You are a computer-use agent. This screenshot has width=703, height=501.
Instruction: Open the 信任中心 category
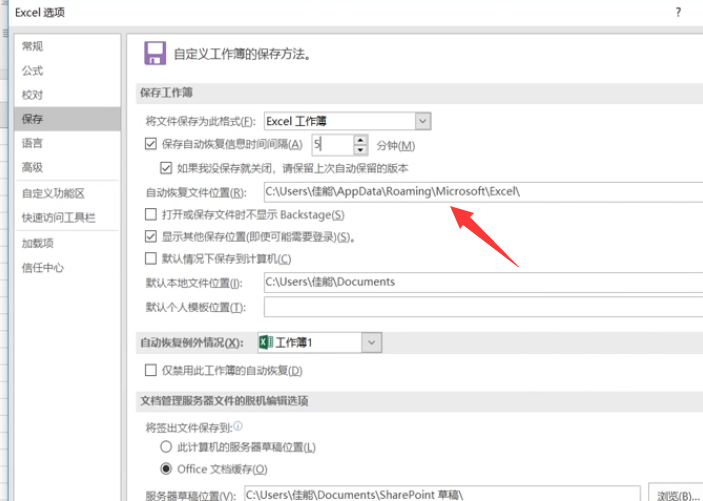43,268
